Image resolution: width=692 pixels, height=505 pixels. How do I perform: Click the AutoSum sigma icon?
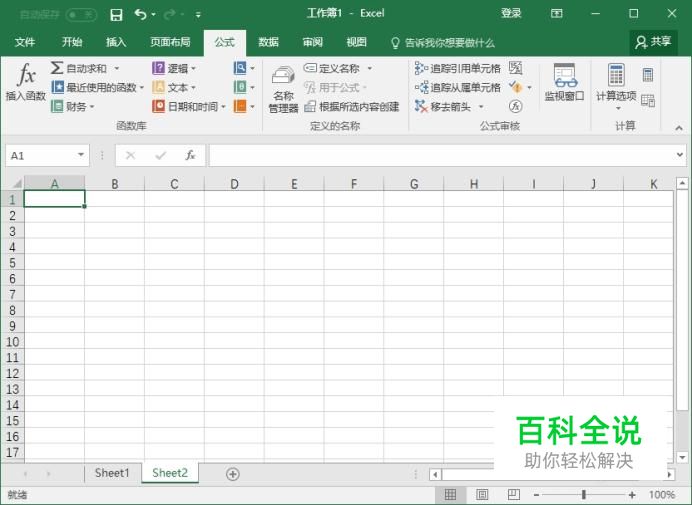pyautogui.click(x=56, y=68)
